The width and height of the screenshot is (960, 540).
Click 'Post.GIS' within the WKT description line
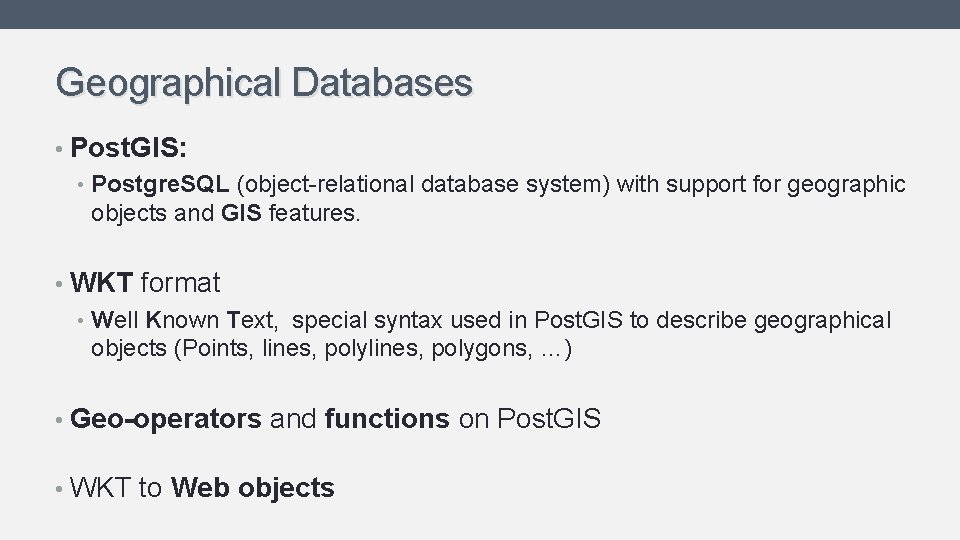pyautogui.click(x=578, y=320)
